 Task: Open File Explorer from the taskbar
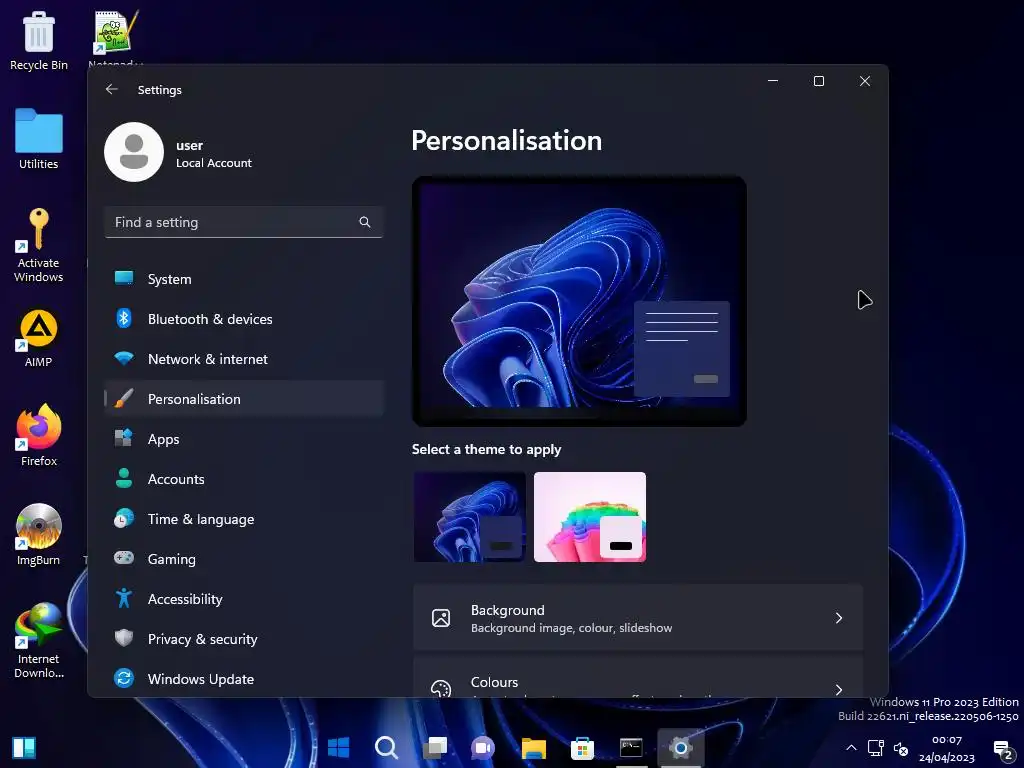click(x=534, y=748)
